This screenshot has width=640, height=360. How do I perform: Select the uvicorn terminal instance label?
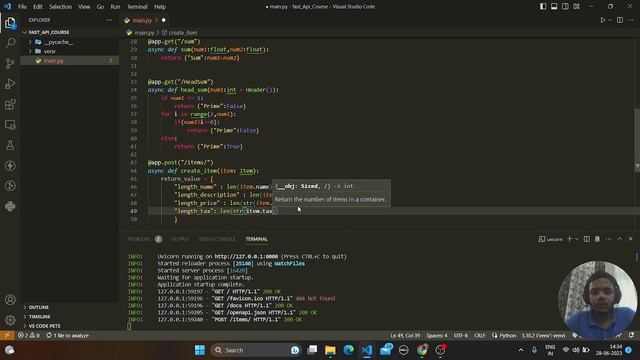pyautogui.click(x=550, y=239)
